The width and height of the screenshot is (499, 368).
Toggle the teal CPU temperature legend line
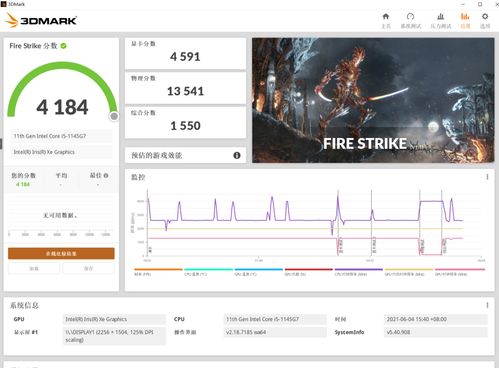(x=208, y=271)
